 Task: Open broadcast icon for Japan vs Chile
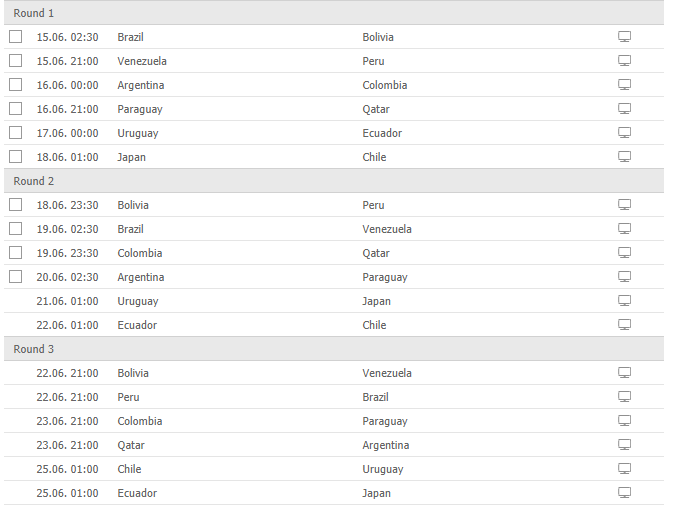[x=624, y=157]
